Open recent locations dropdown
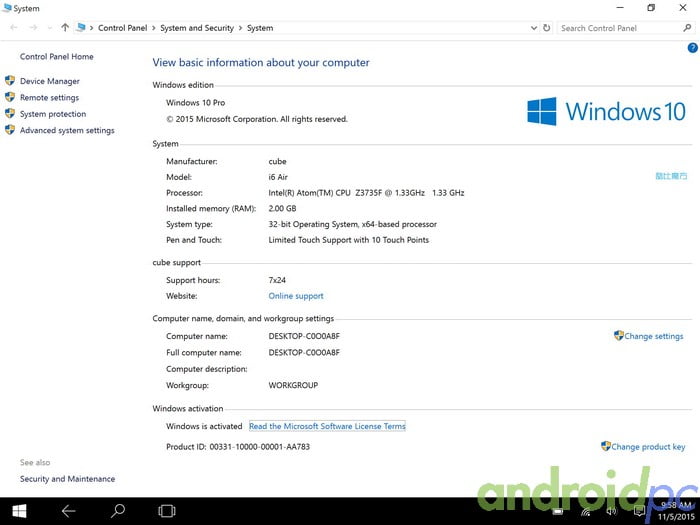This screenshot has height=525, width=700. point(49,28)
